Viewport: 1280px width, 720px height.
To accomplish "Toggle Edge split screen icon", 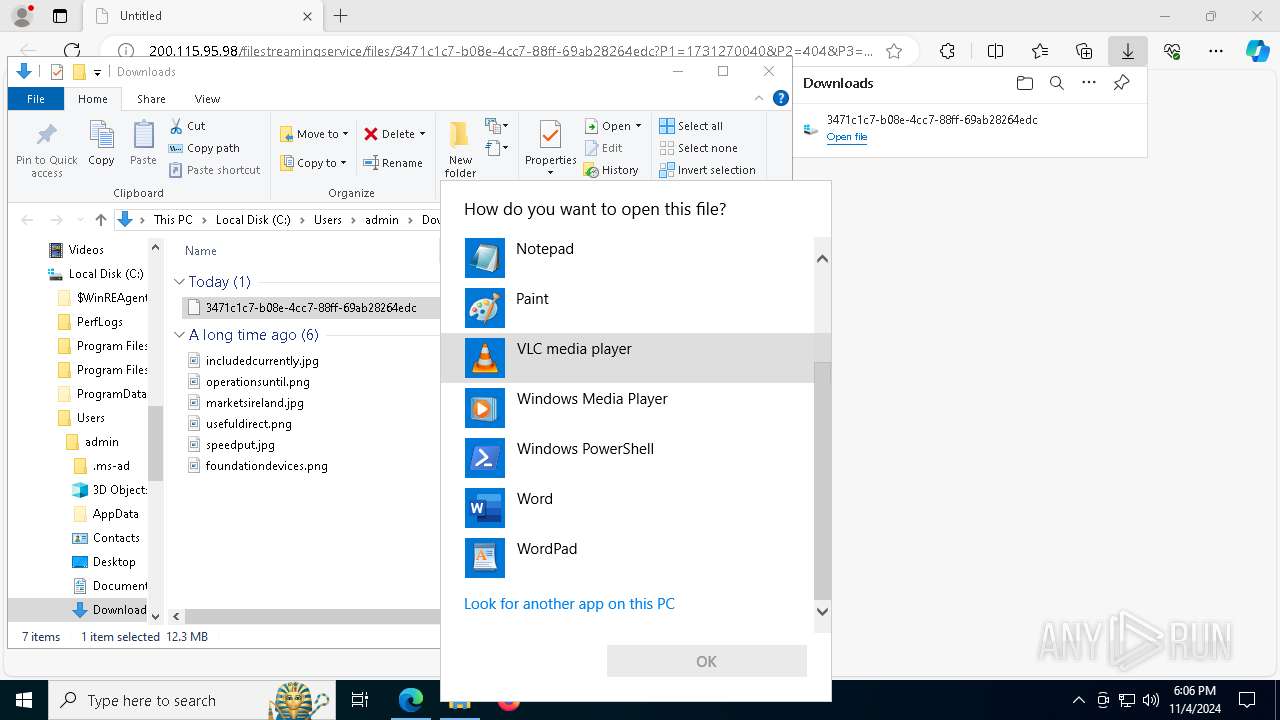I will click(995, 51).
